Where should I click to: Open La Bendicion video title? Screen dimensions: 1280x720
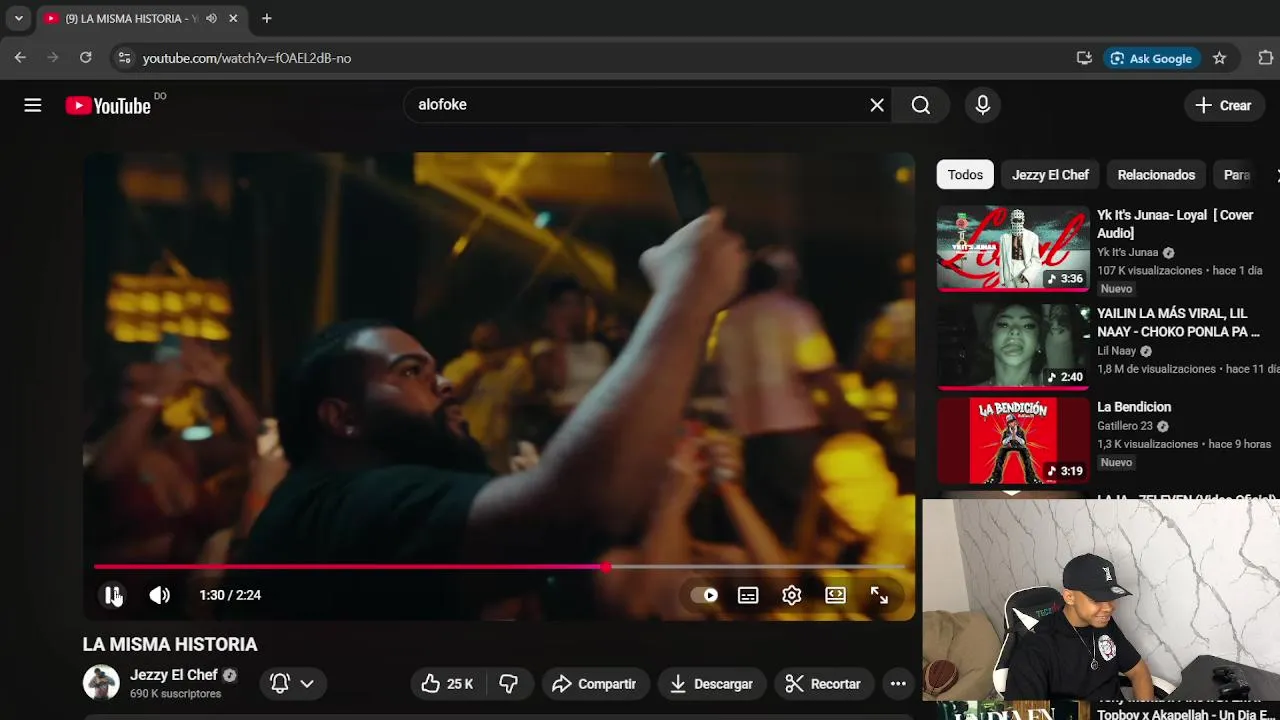(x=1134, y=407)
